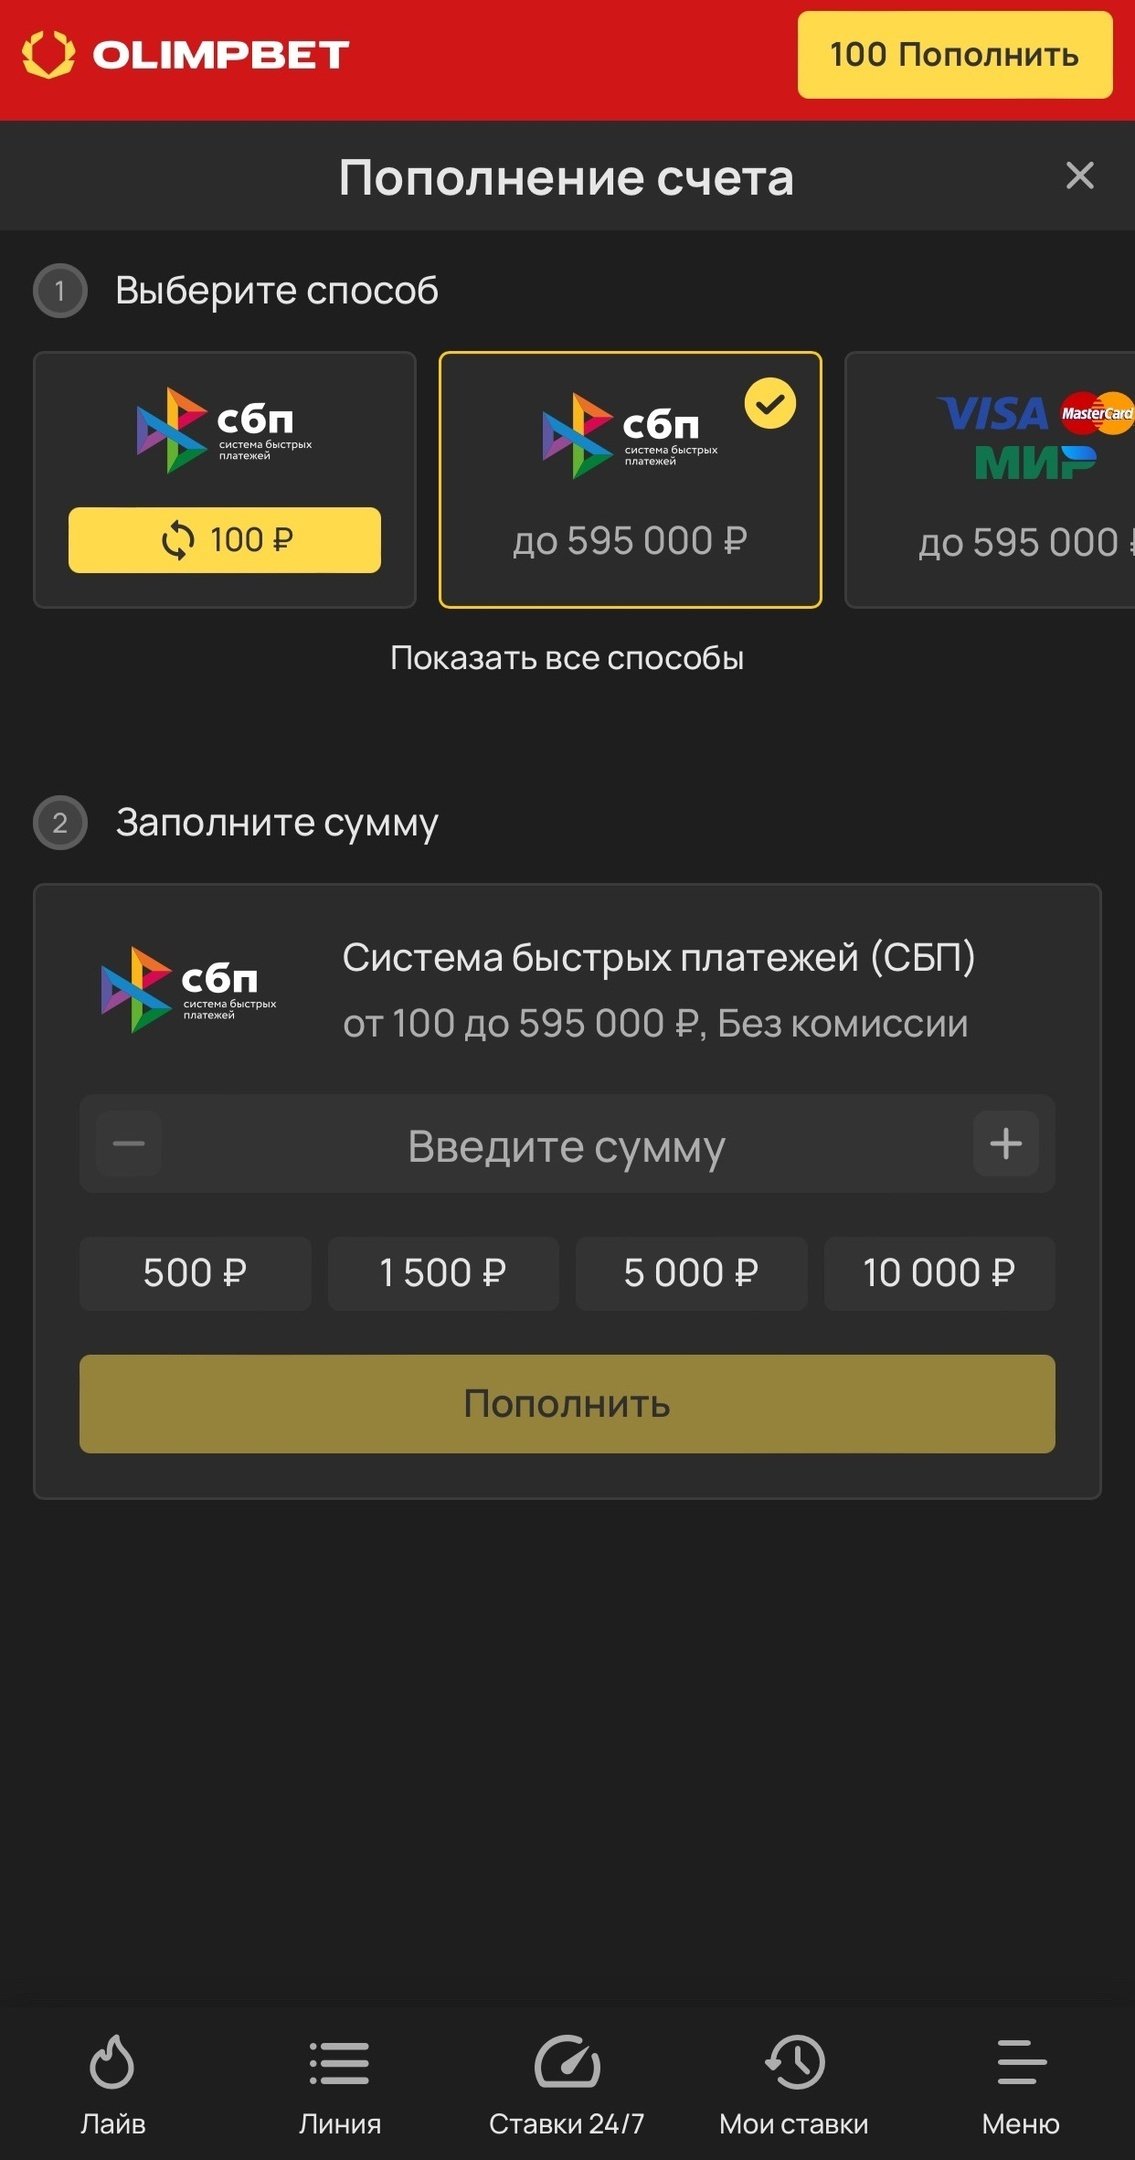
Task: Choose the 500 ₽ preset amount
Action: coord(195,1273)
